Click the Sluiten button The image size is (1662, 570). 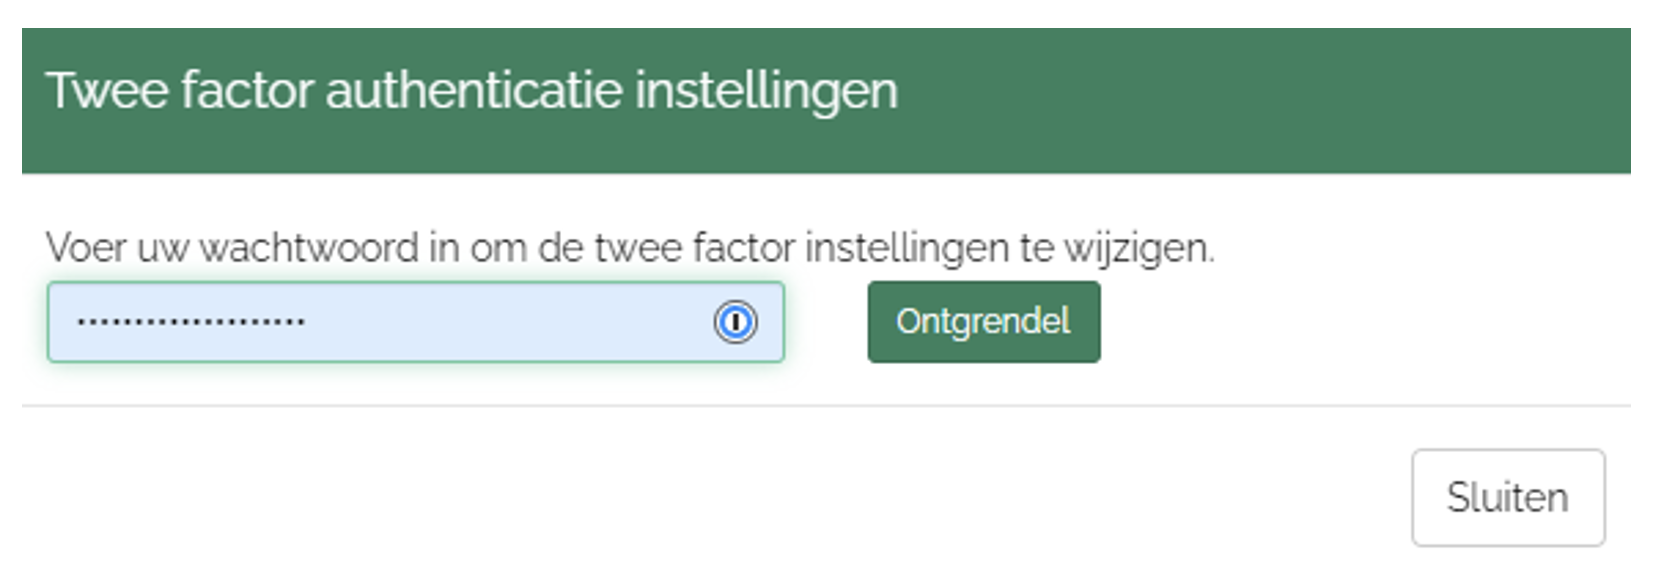tap(1507, 497)
